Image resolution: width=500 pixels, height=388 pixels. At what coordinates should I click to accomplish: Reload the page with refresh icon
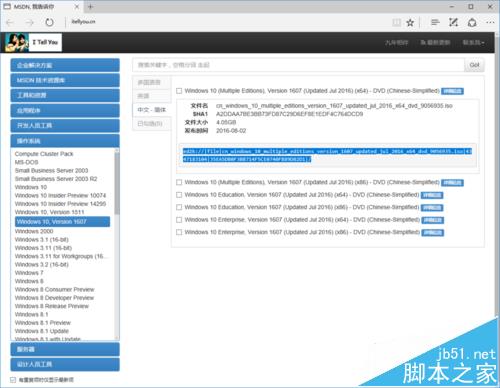pyautogui.click(x=49, y=23)
